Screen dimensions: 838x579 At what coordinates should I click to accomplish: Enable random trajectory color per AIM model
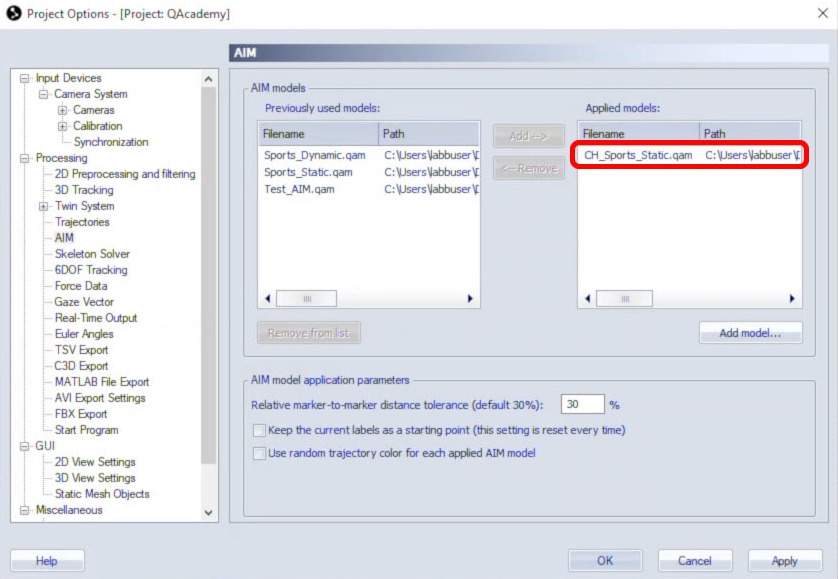(260, 453)
